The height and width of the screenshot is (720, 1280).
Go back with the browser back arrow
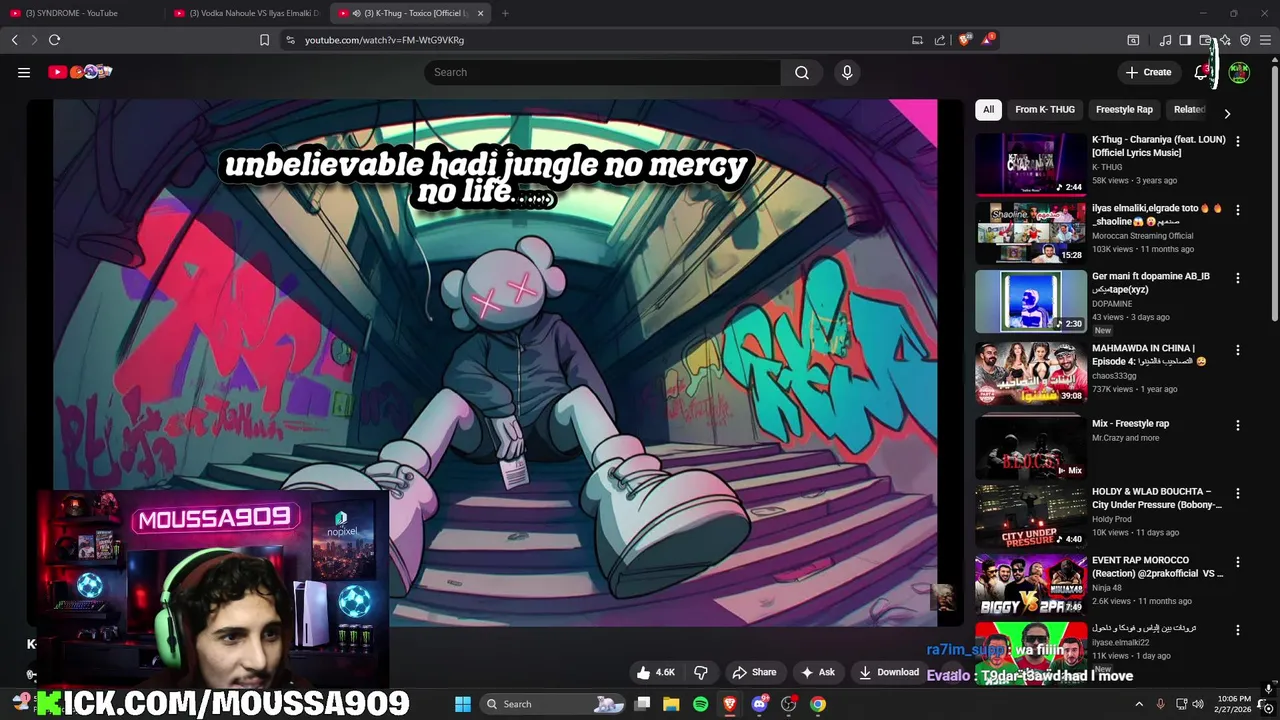coord(14,40)
